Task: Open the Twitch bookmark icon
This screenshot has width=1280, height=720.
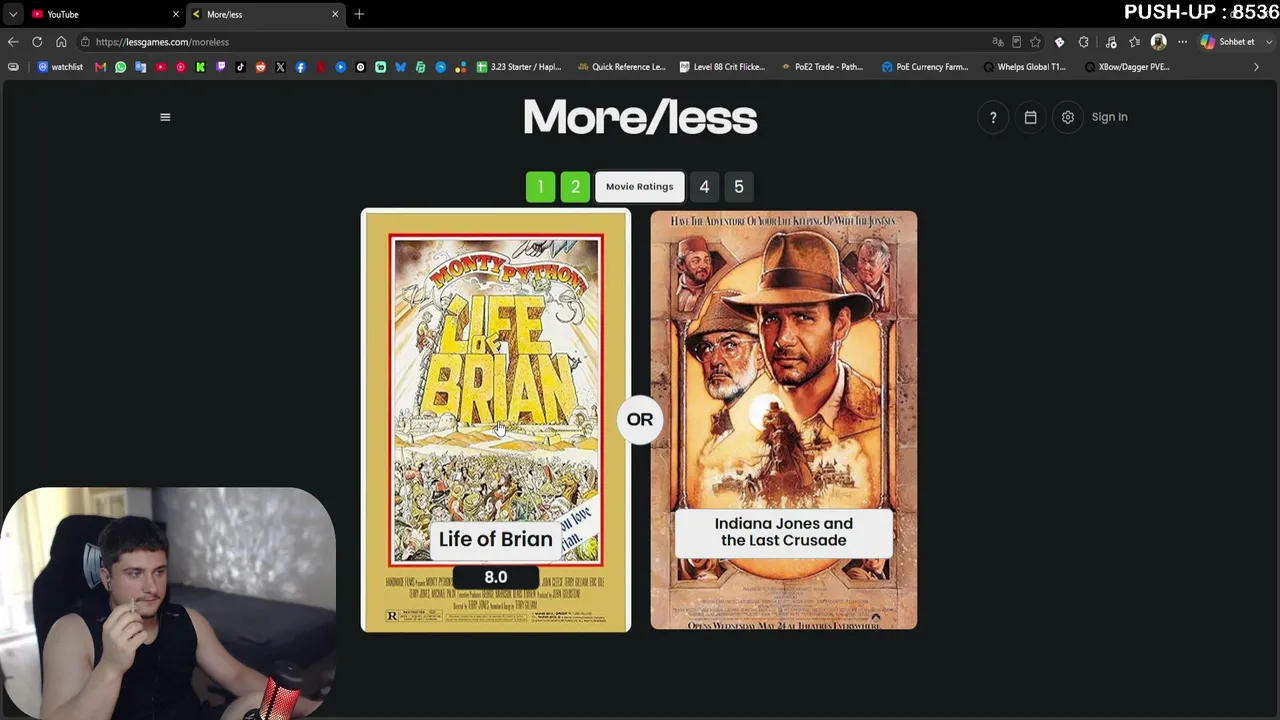Action: 220,67
